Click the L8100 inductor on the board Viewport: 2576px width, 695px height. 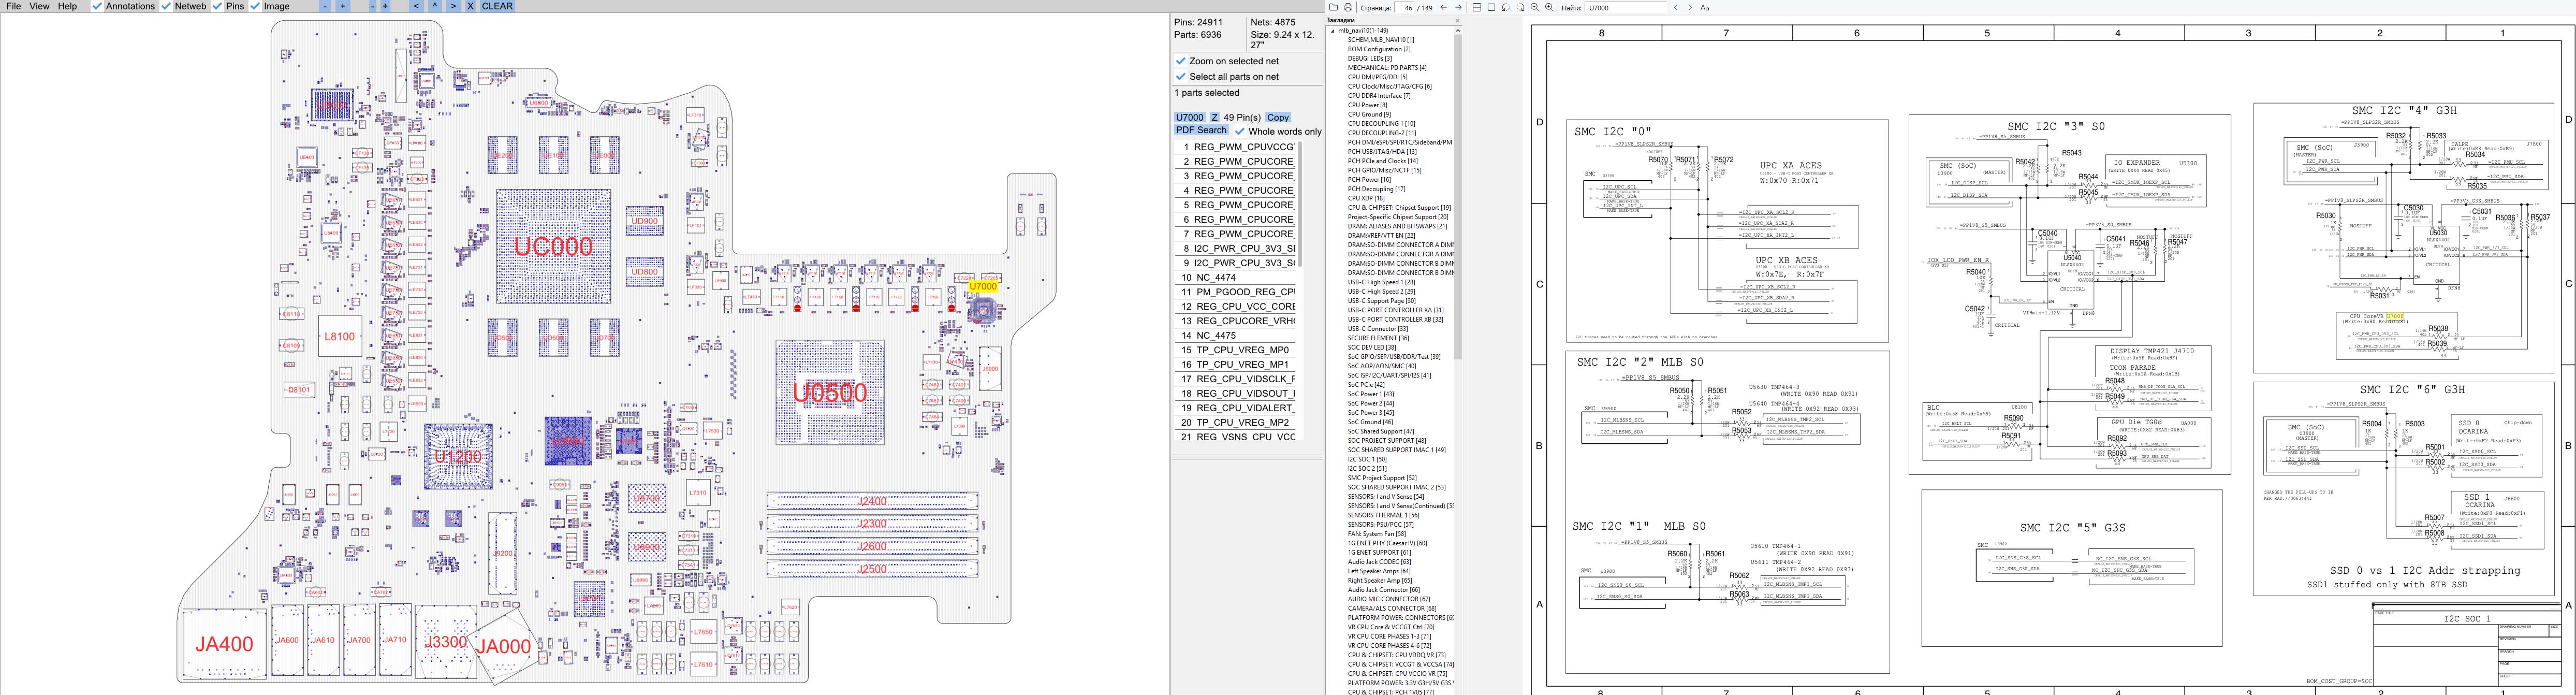339,337
